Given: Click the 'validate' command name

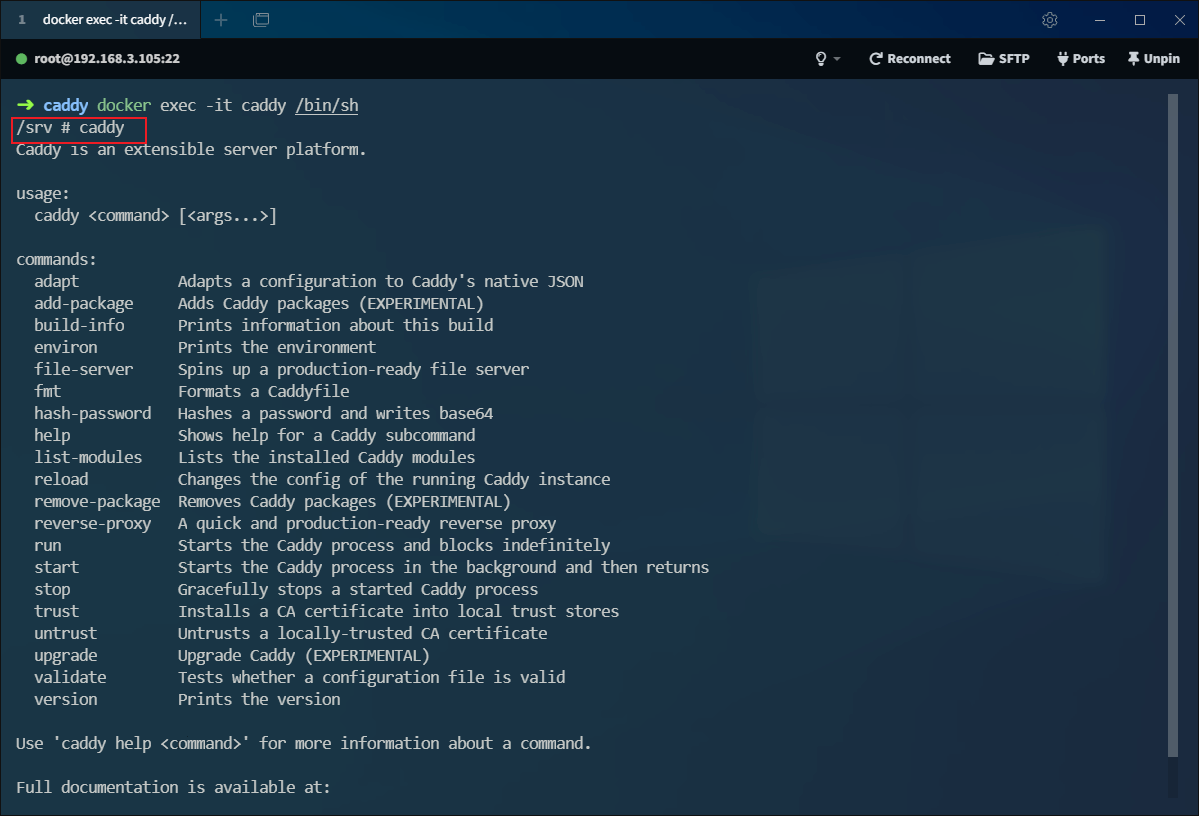Looking at the screenshot, I should (x=70, y=678).
